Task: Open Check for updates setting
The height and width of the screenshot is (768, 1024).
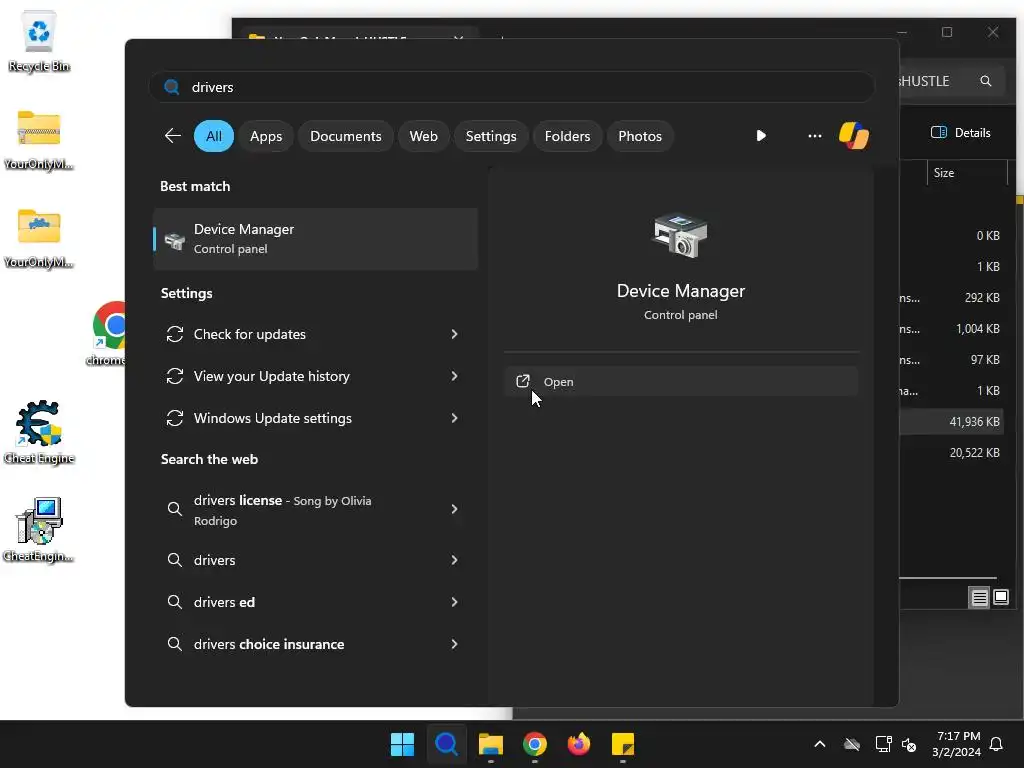Action: pyautogui.click(x=315, y=334)
